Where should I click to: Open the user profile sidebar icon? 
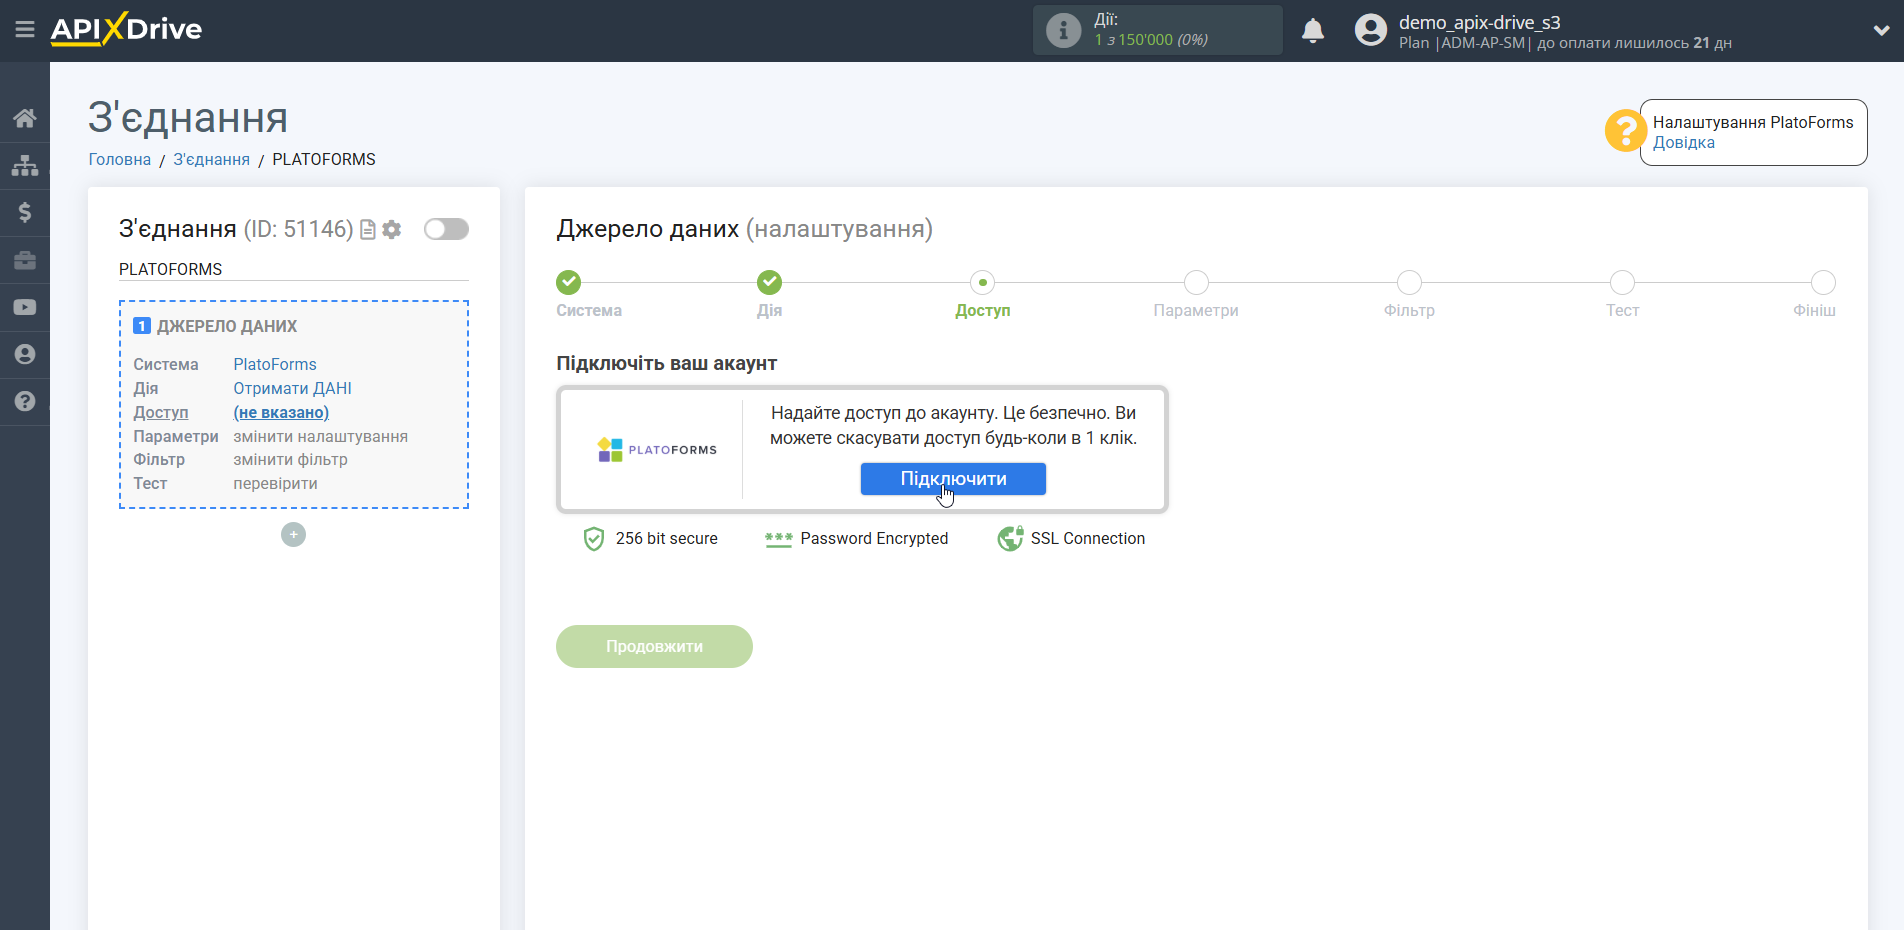coord(25,354)
